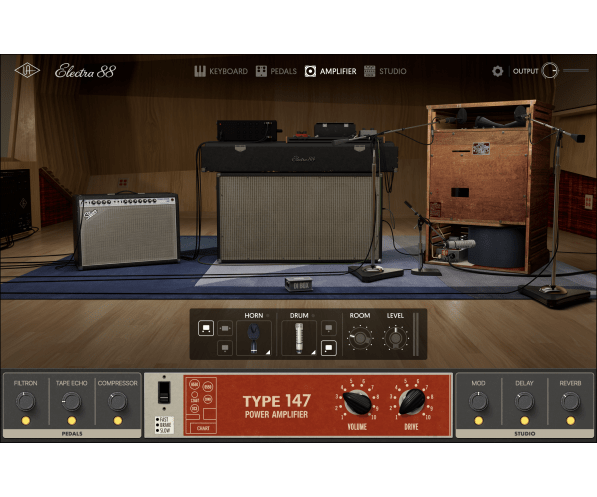Click the mic panel Level knob
This screenshot has height=497, width=597.
pos(395,338)
